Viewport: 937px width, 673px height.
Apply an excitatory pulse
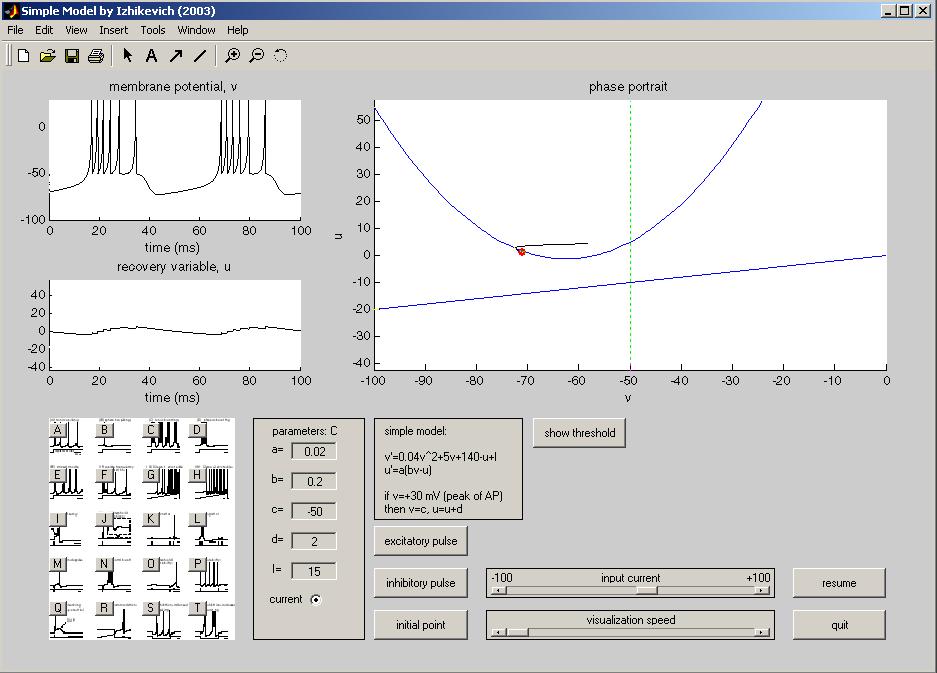(x=421, y=541)
